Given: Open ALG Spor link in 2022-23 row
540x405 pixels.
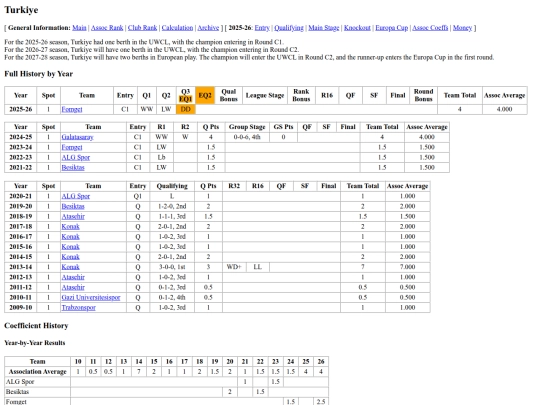Looking at the screenshot, I should (x=75, y=157).
